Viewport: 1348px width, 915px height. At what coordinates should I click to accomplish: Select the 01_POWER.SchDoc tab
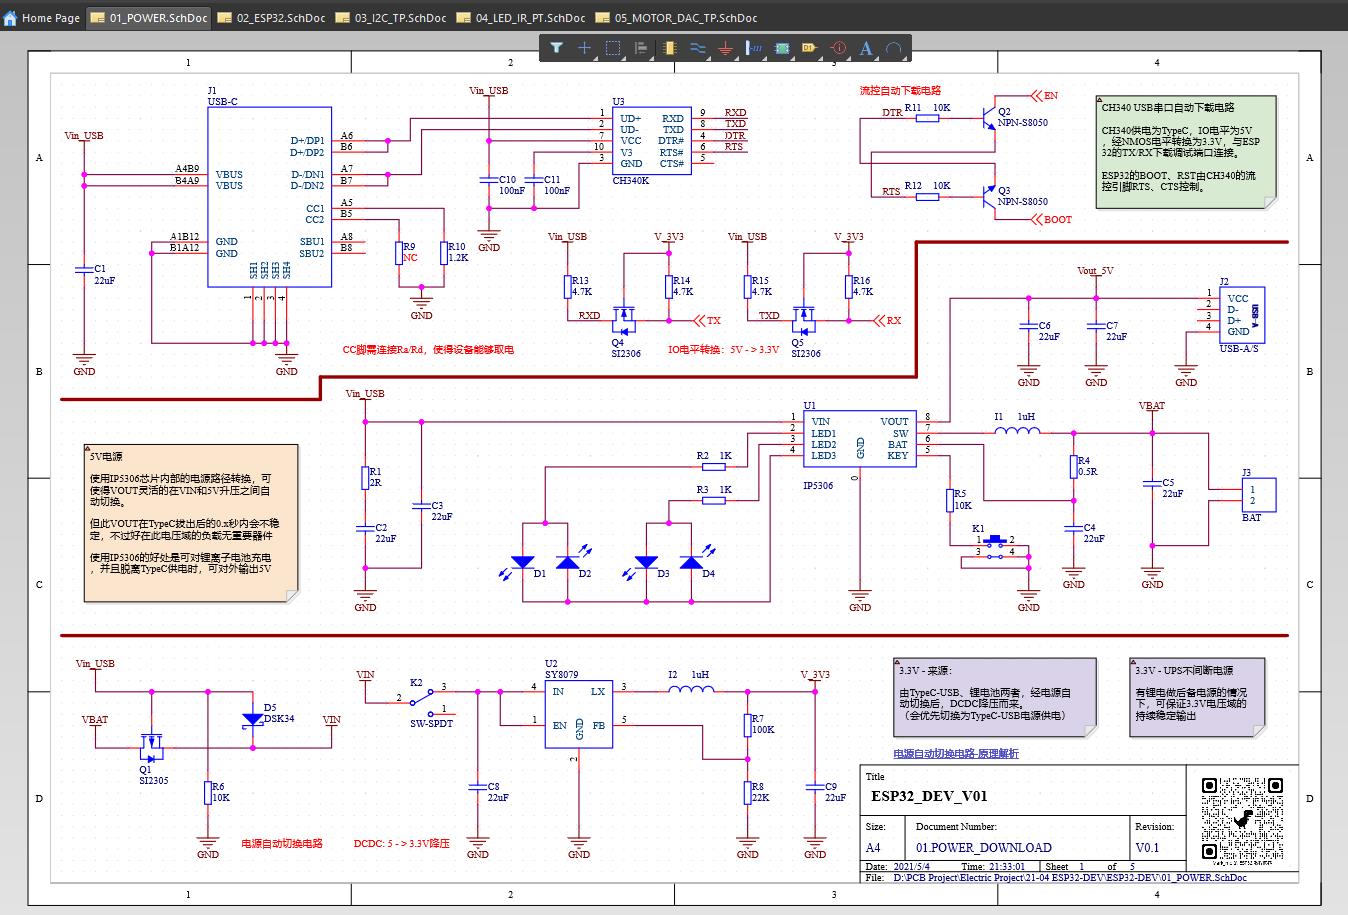coord(148,17)
